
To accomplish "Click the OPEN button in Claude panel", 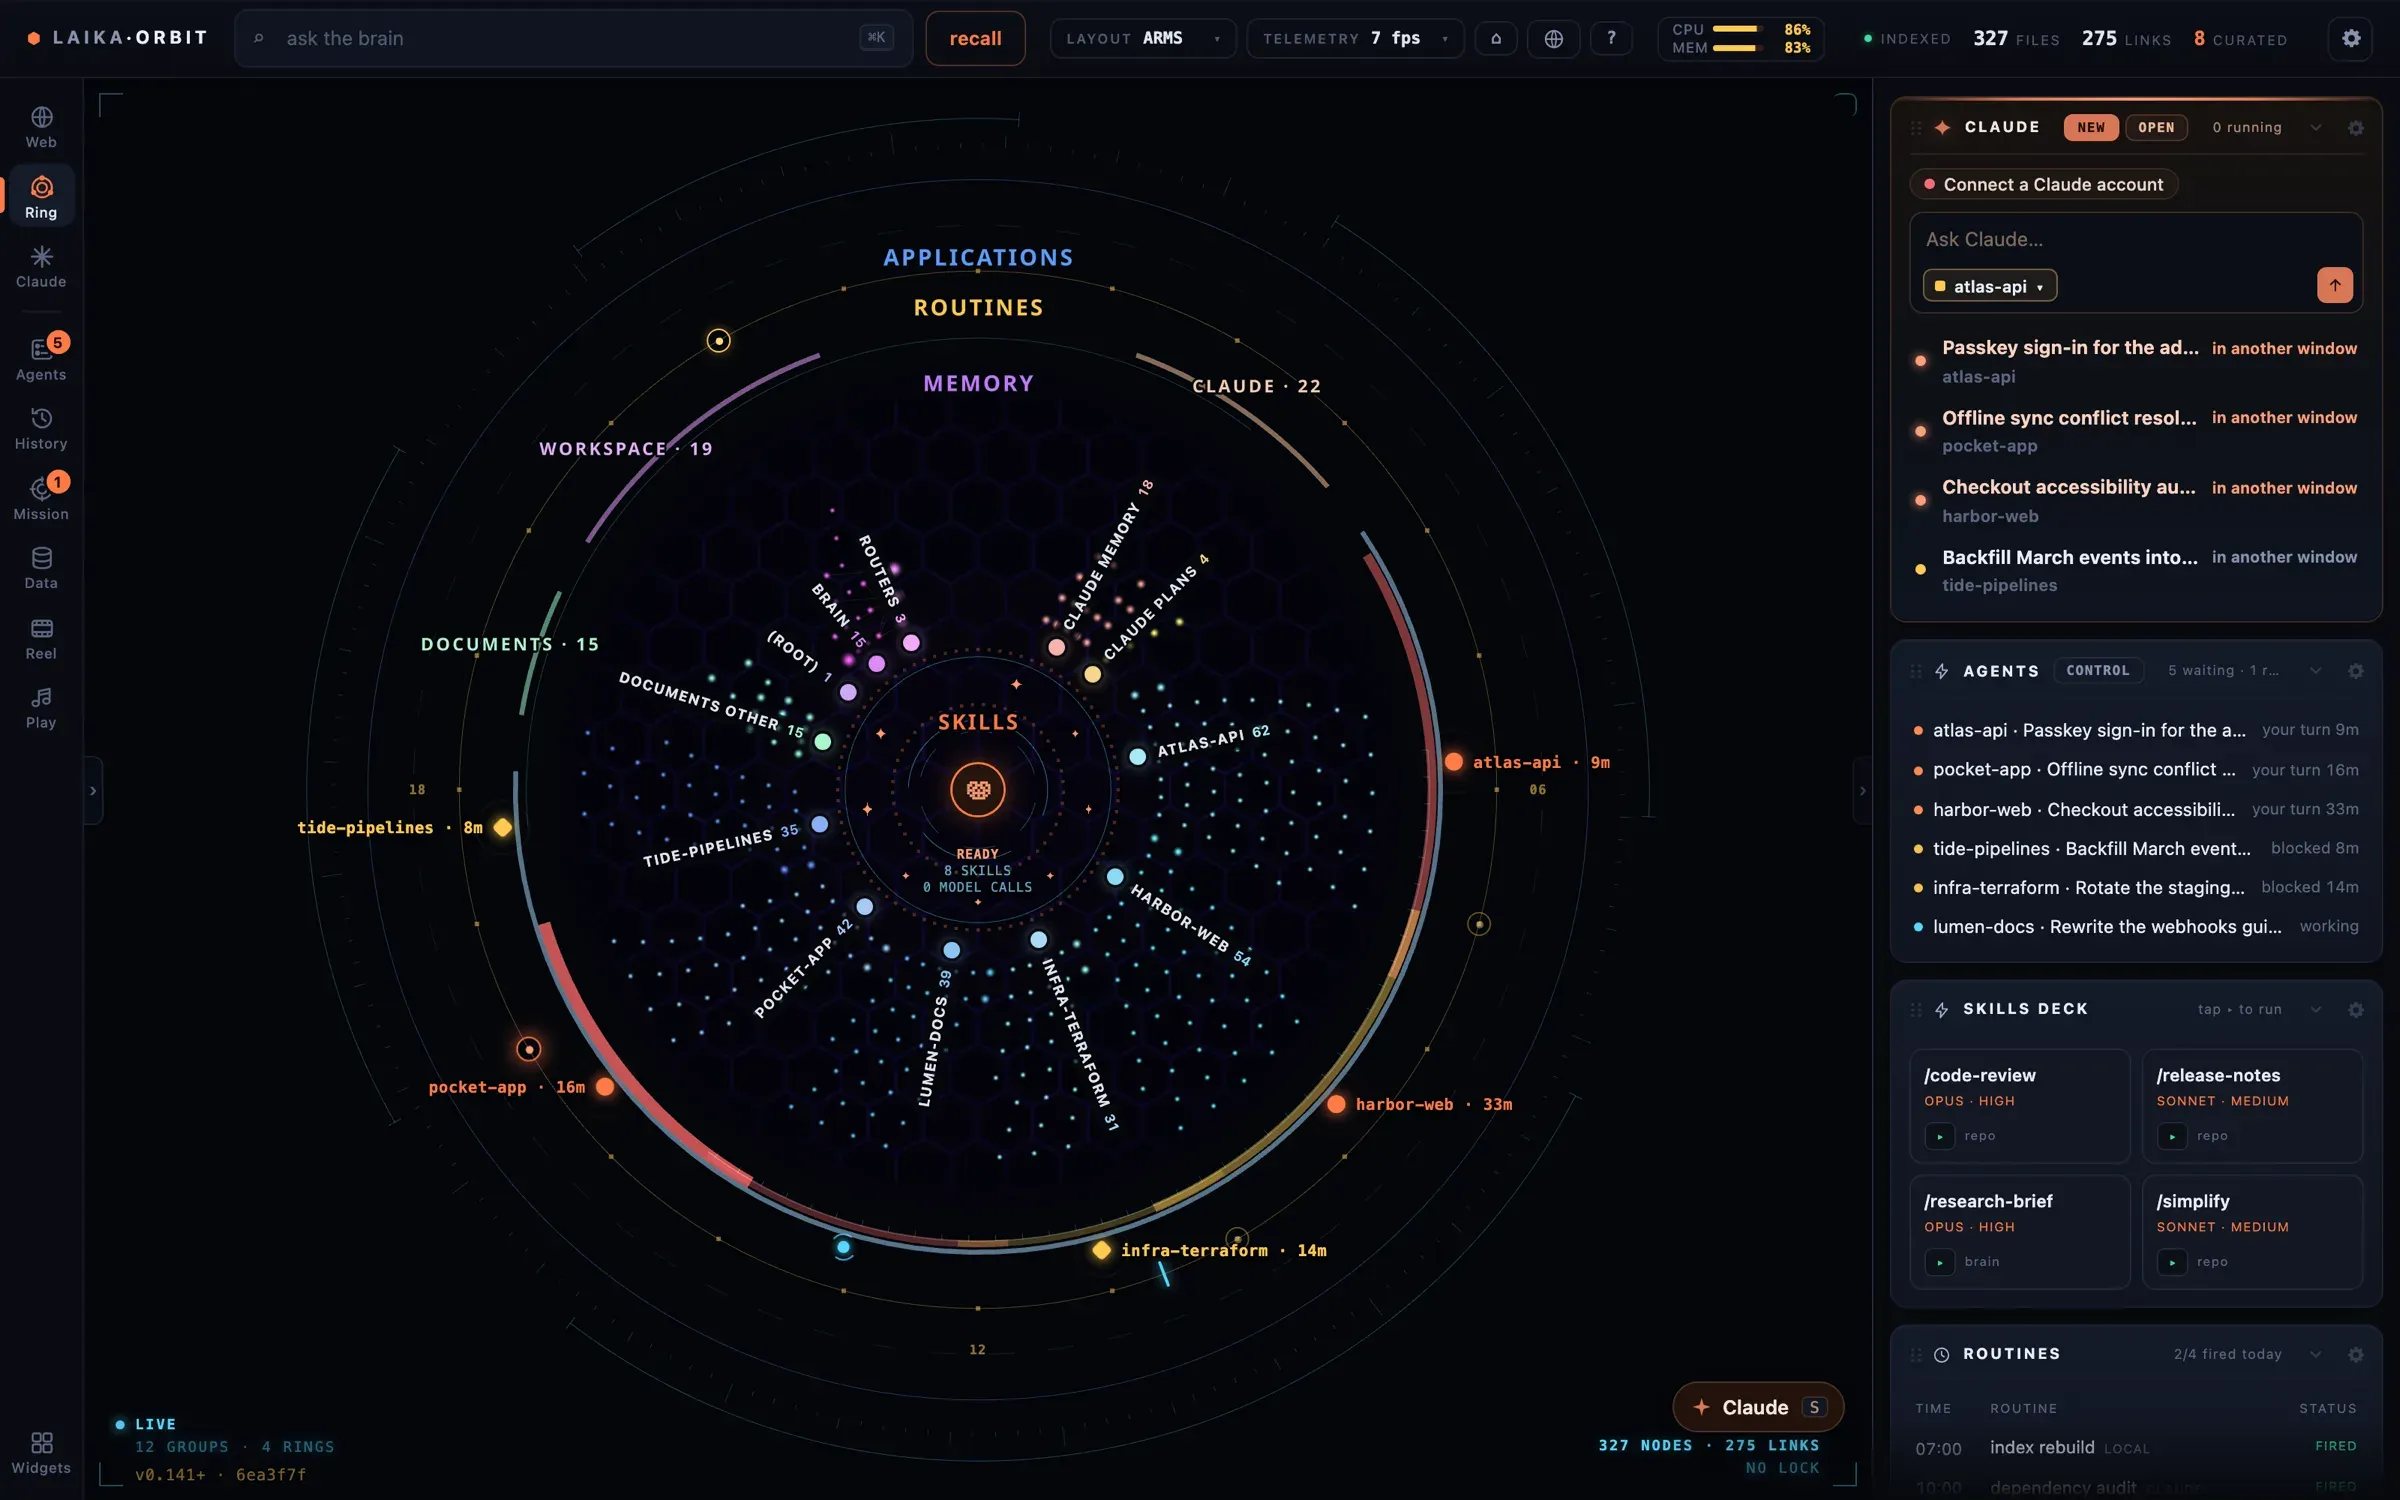I will point(2156,128).
